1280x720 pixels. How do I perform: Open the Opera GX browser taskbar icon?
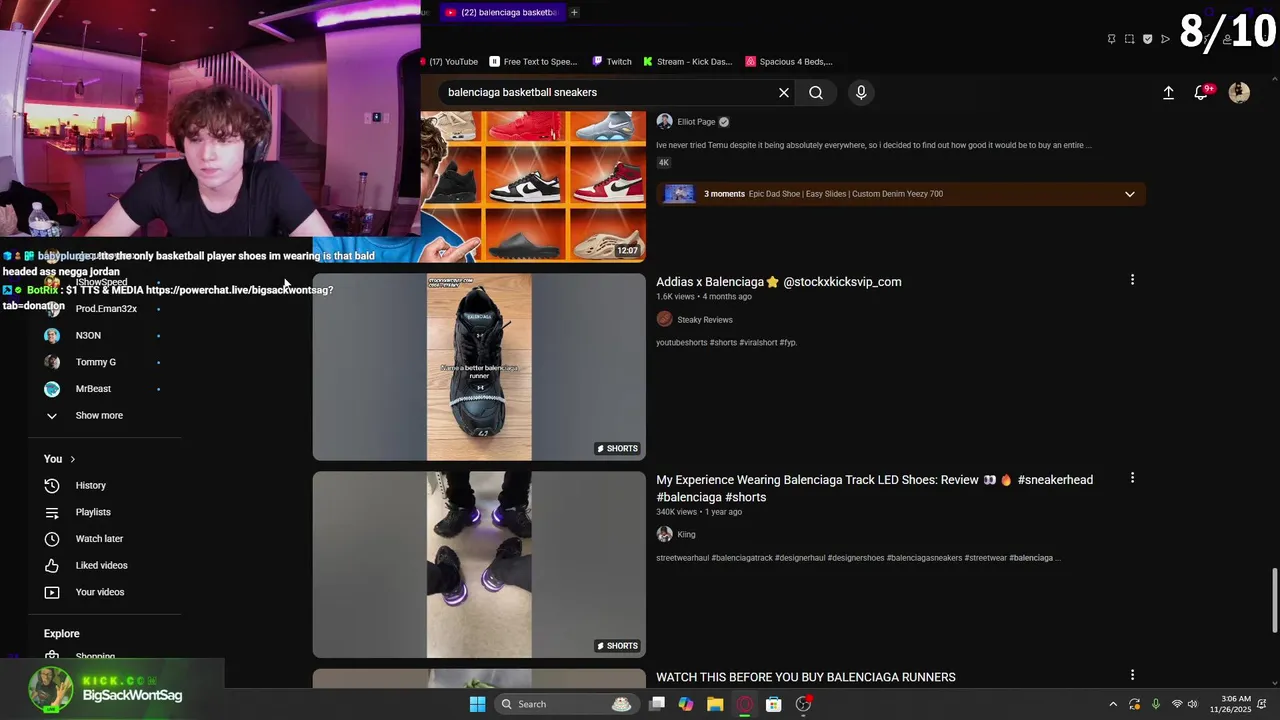(x=744, y=704)
